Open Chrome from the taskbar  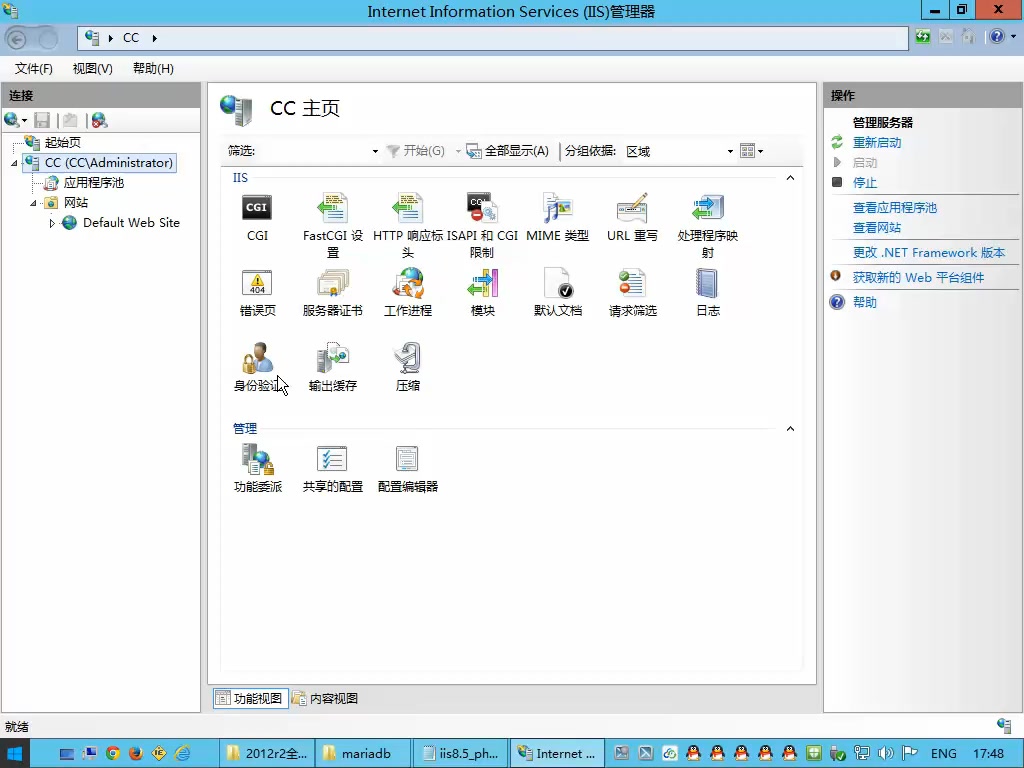(x=113, y=754)
